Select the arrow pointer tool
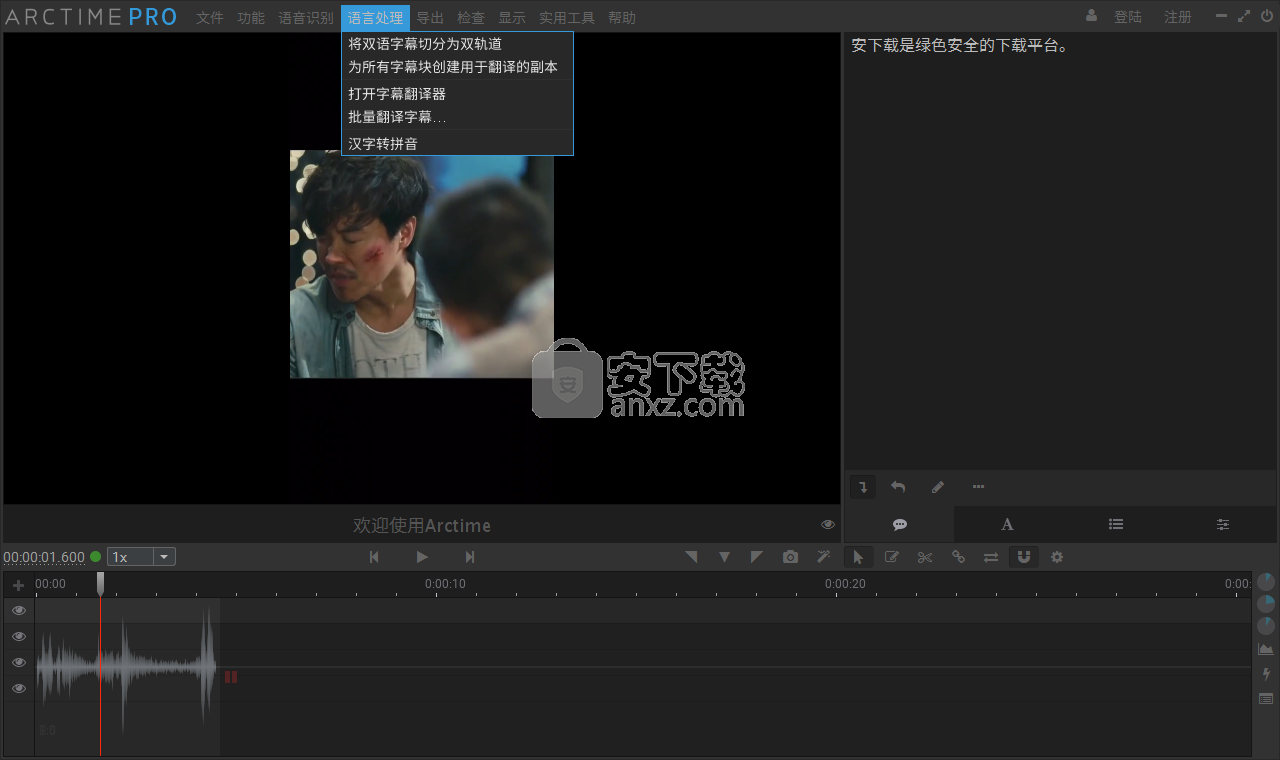The height and width of the screenshot is (760, 1280). pos(858,557)
